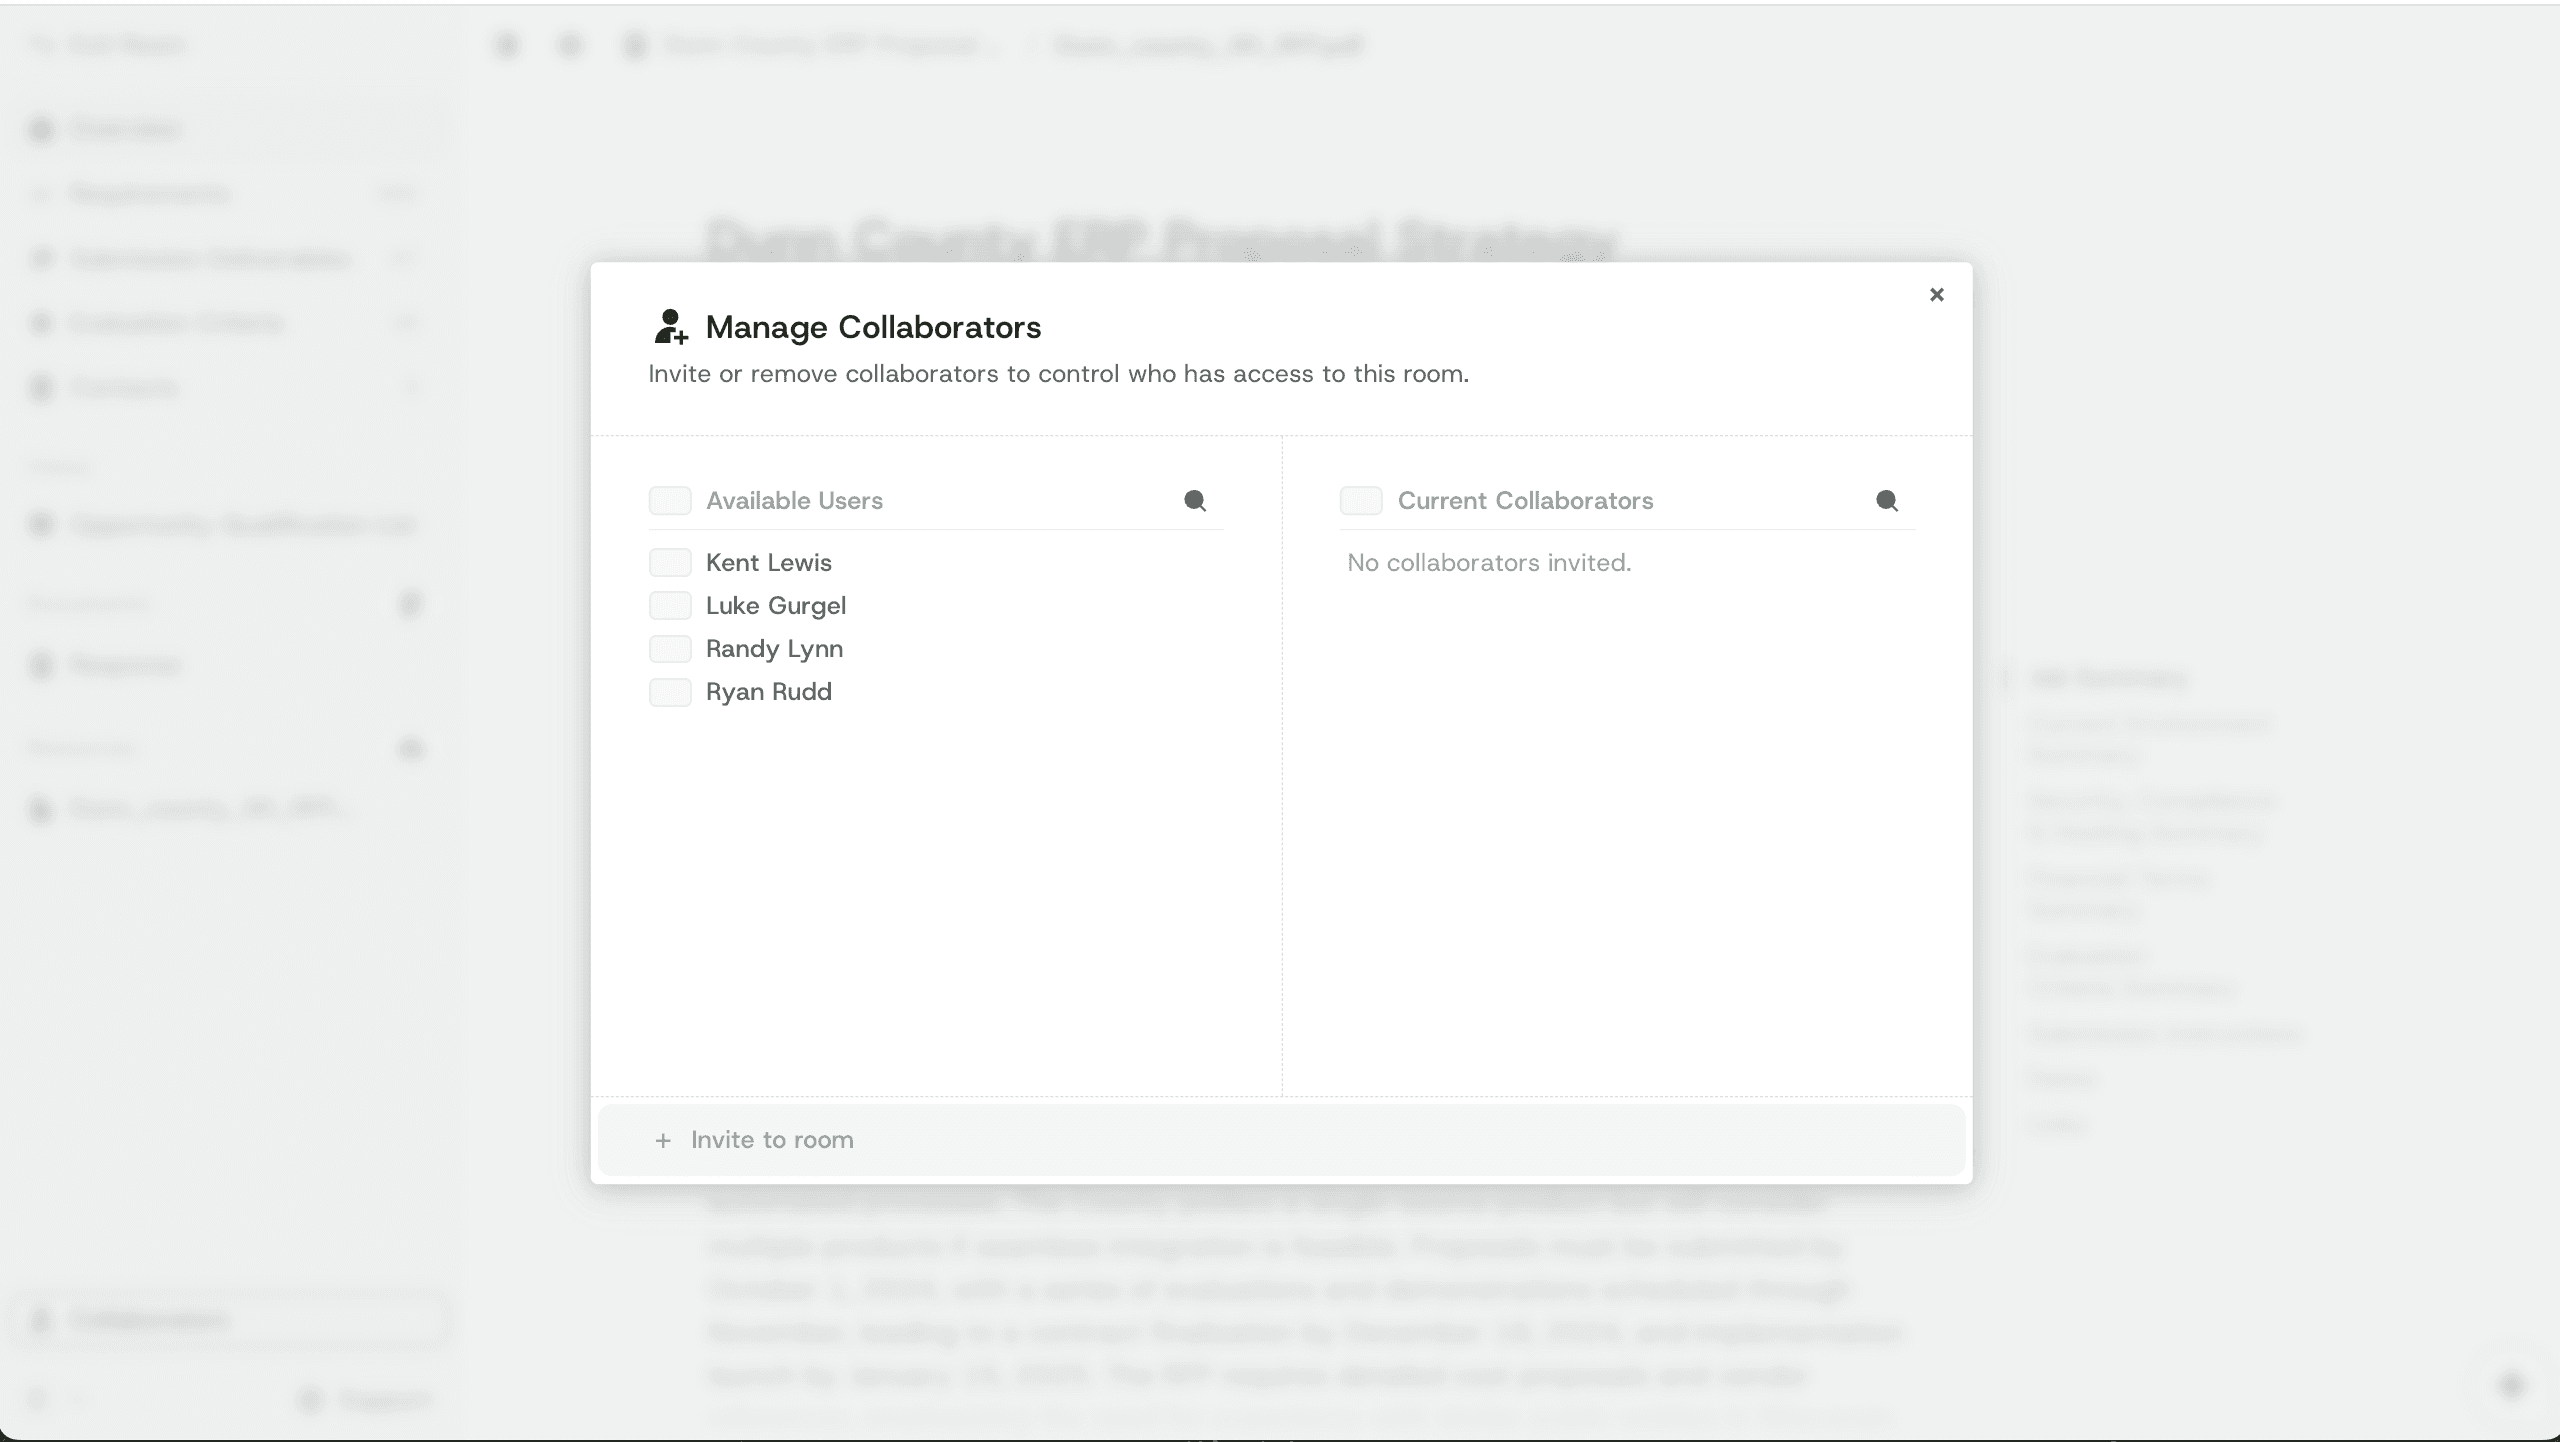Check the Luke Gurgel checkbox
The width and height of the screenshot is (2560, 1442).
[x=670, y=605]
